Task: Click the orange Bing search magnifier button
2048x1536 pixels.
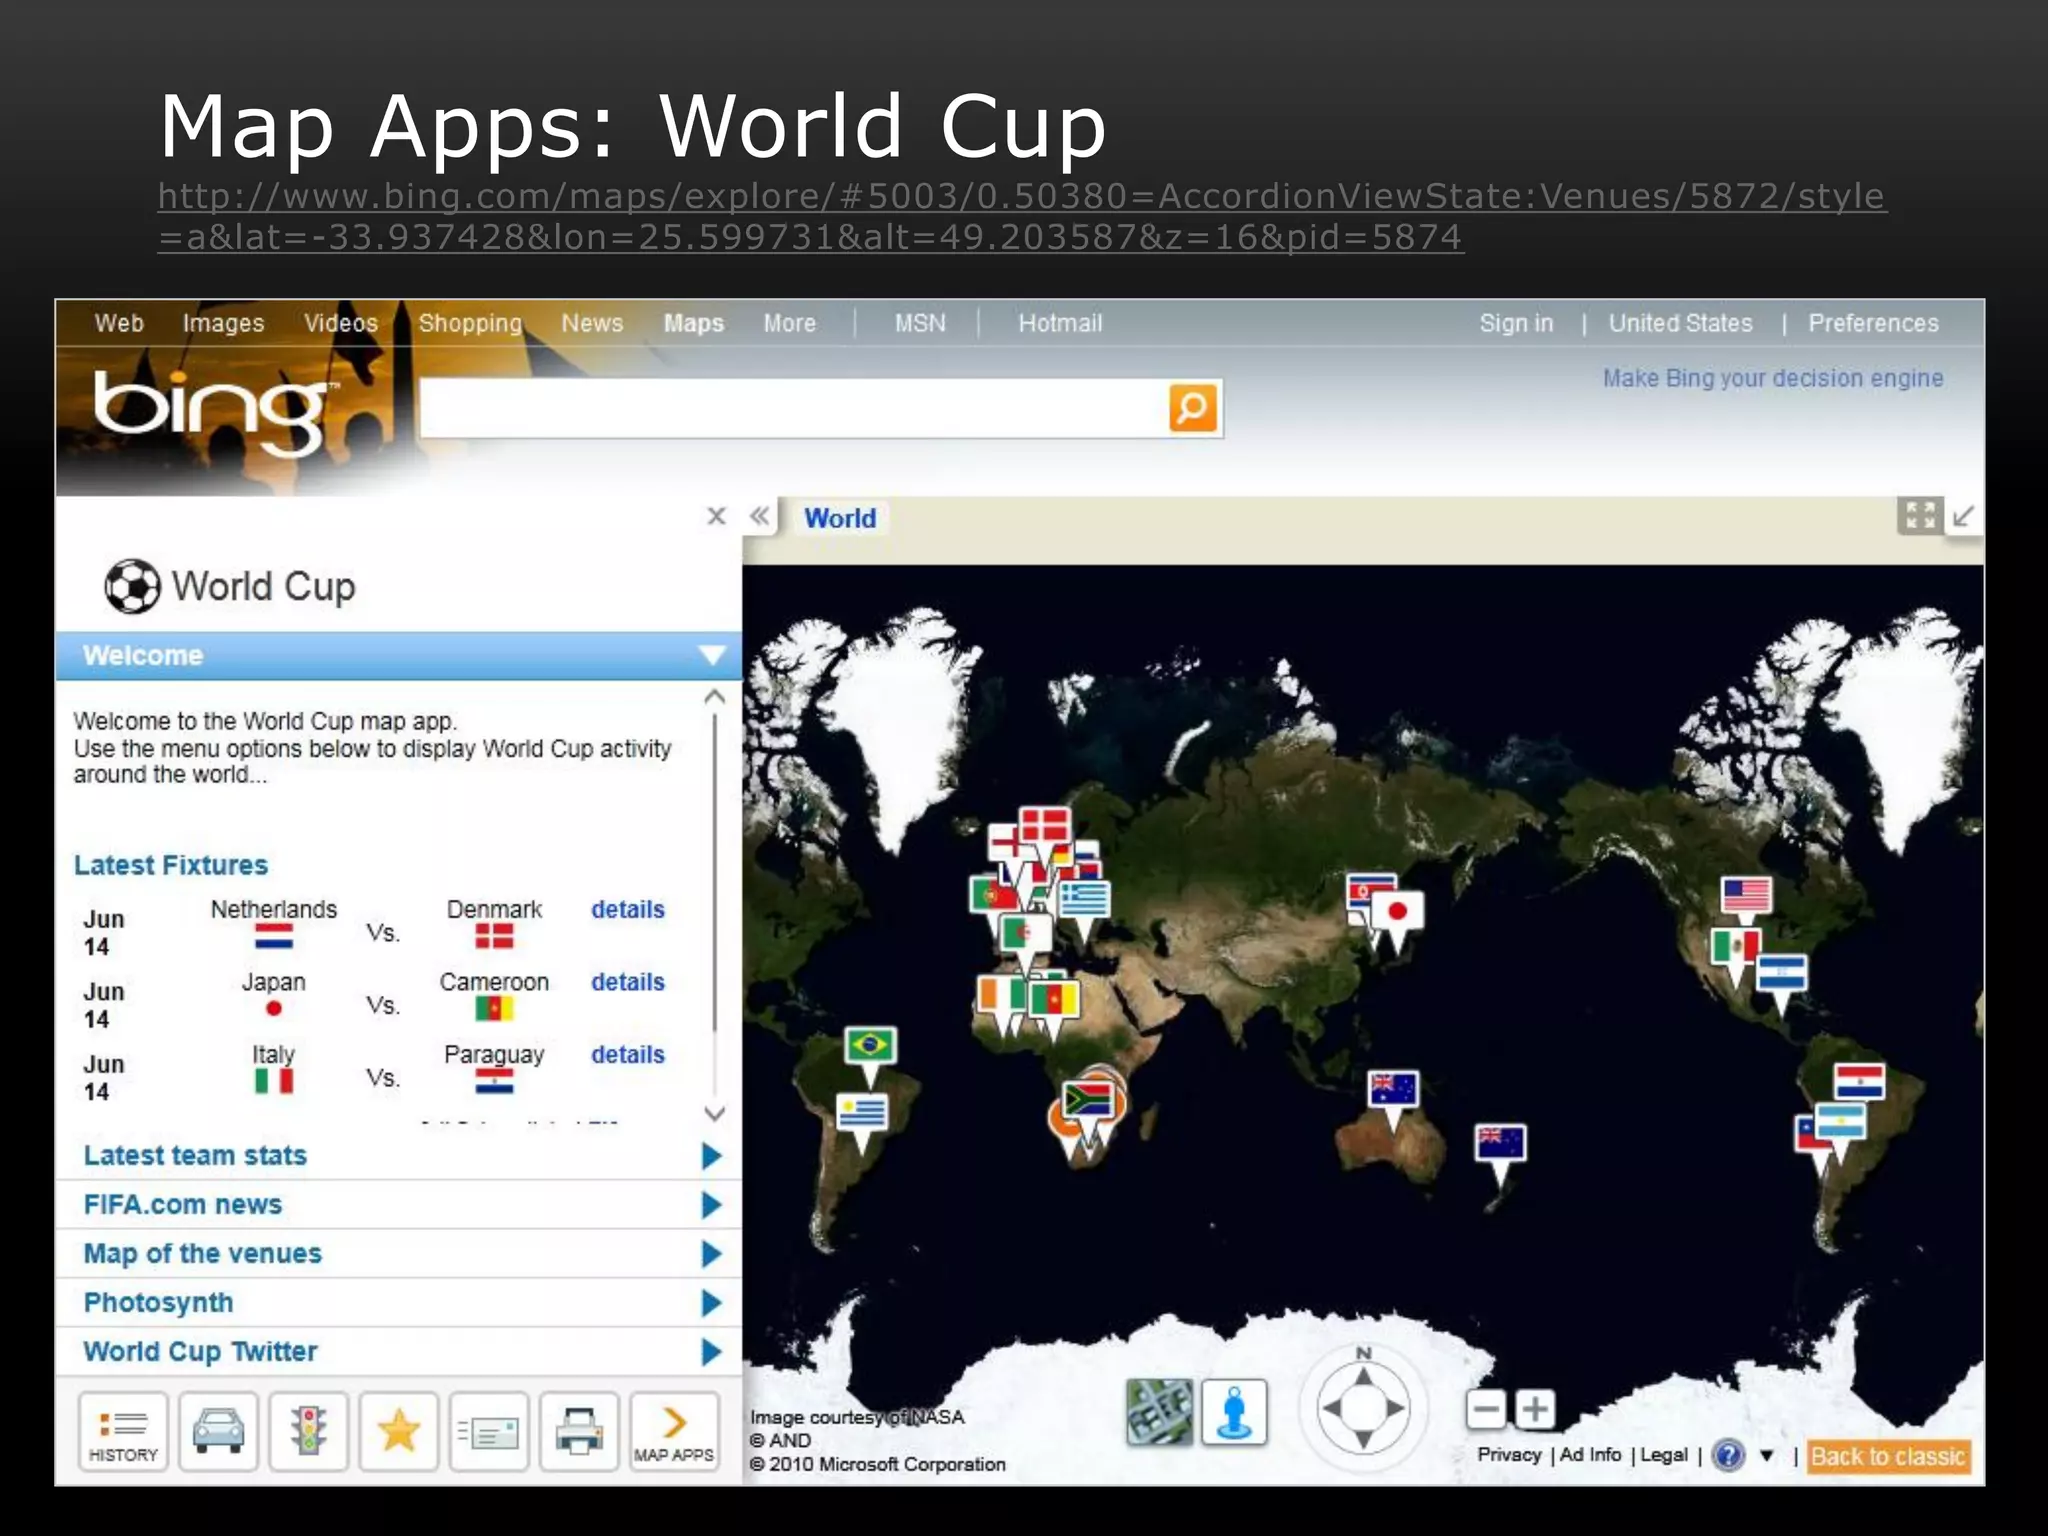Action: [1193, 408]
